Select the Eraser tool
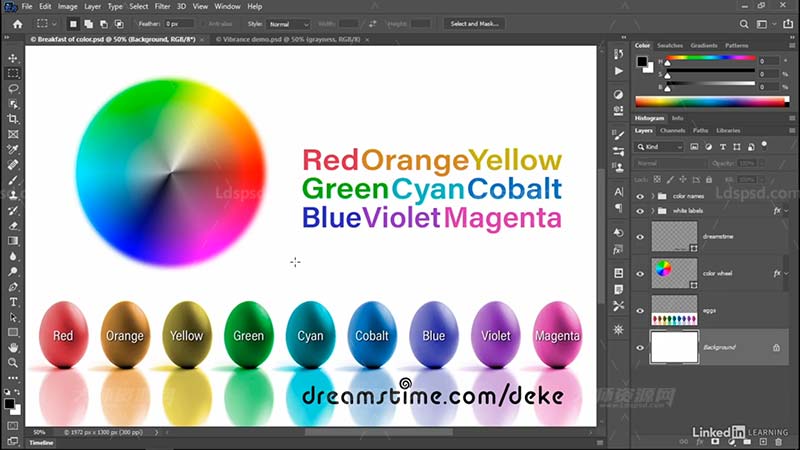Screen dimensions: 800x450 [x=13, y=226]
